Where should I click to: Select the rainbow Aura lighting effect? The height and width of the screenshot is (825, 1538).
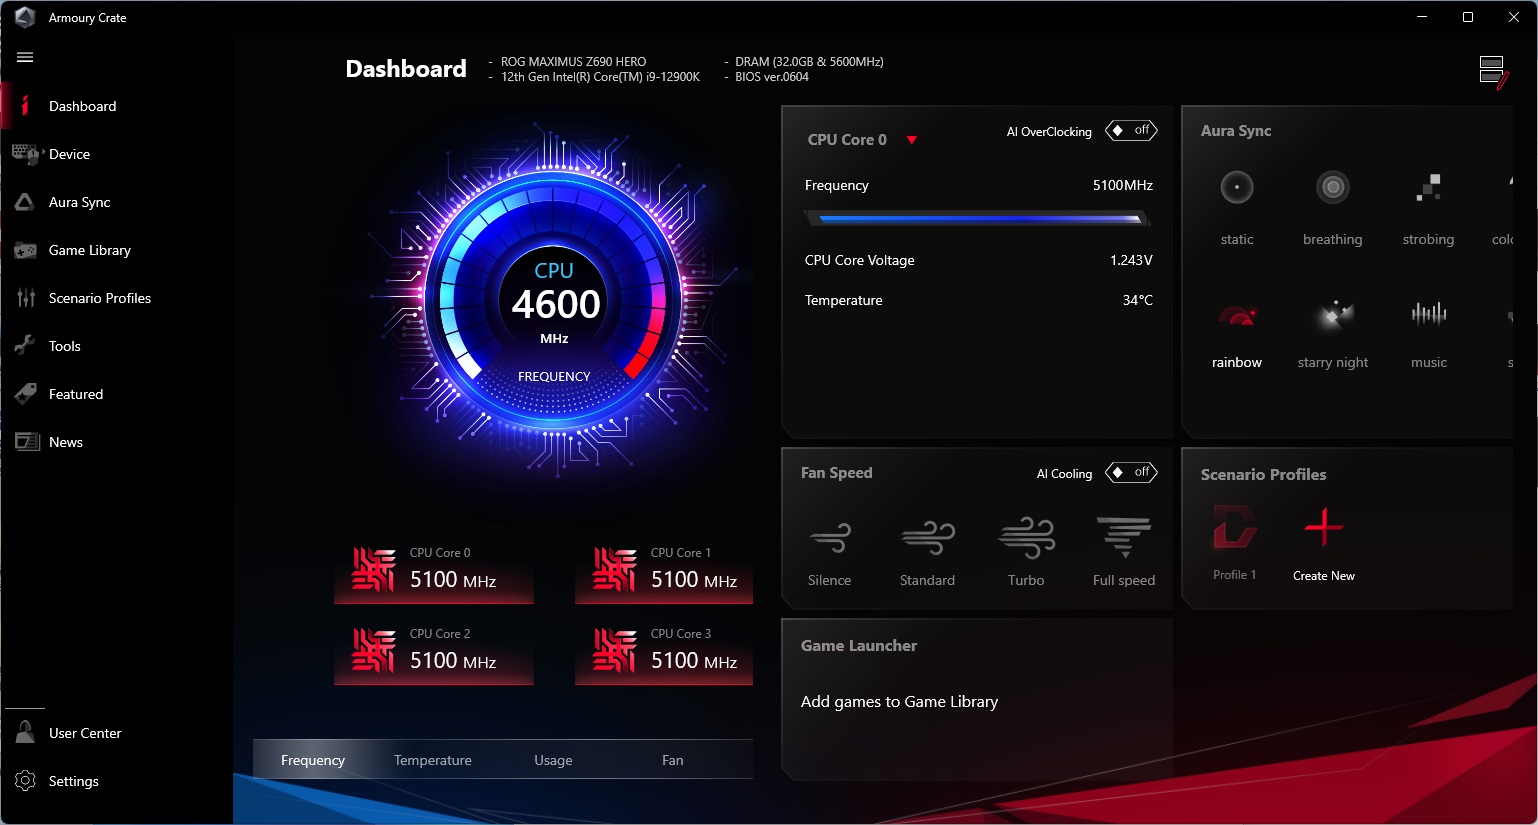tap(1237, 315)
